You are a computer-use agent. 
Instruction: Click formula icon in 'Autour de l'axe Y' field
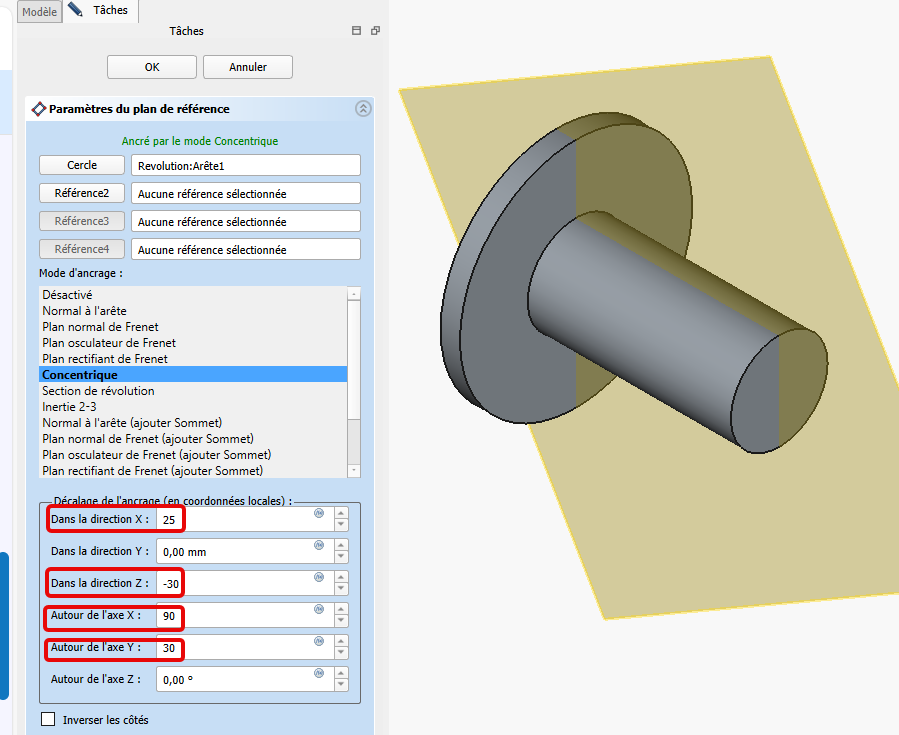tap(319, 642)
